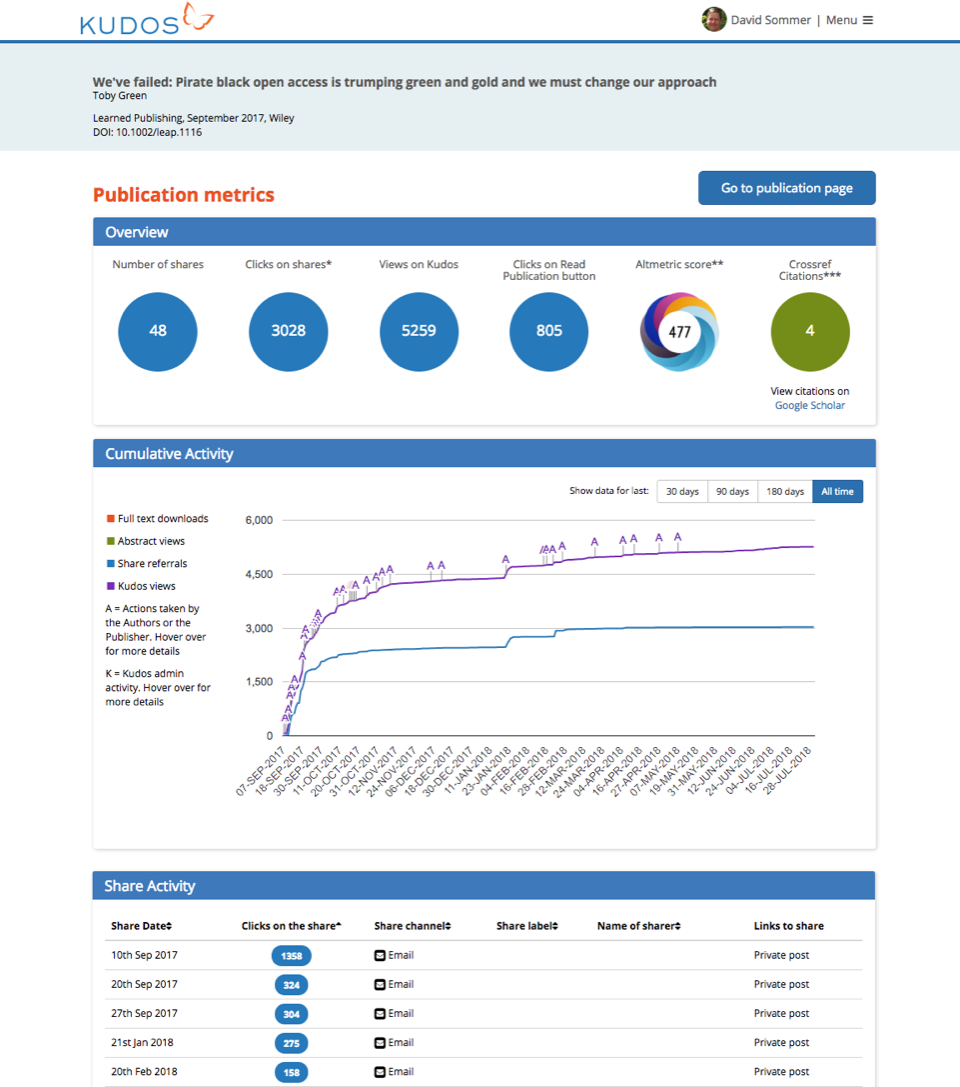960x1087 pixels.
Task: Sort table by Name of sharer column
Action: 638,925
